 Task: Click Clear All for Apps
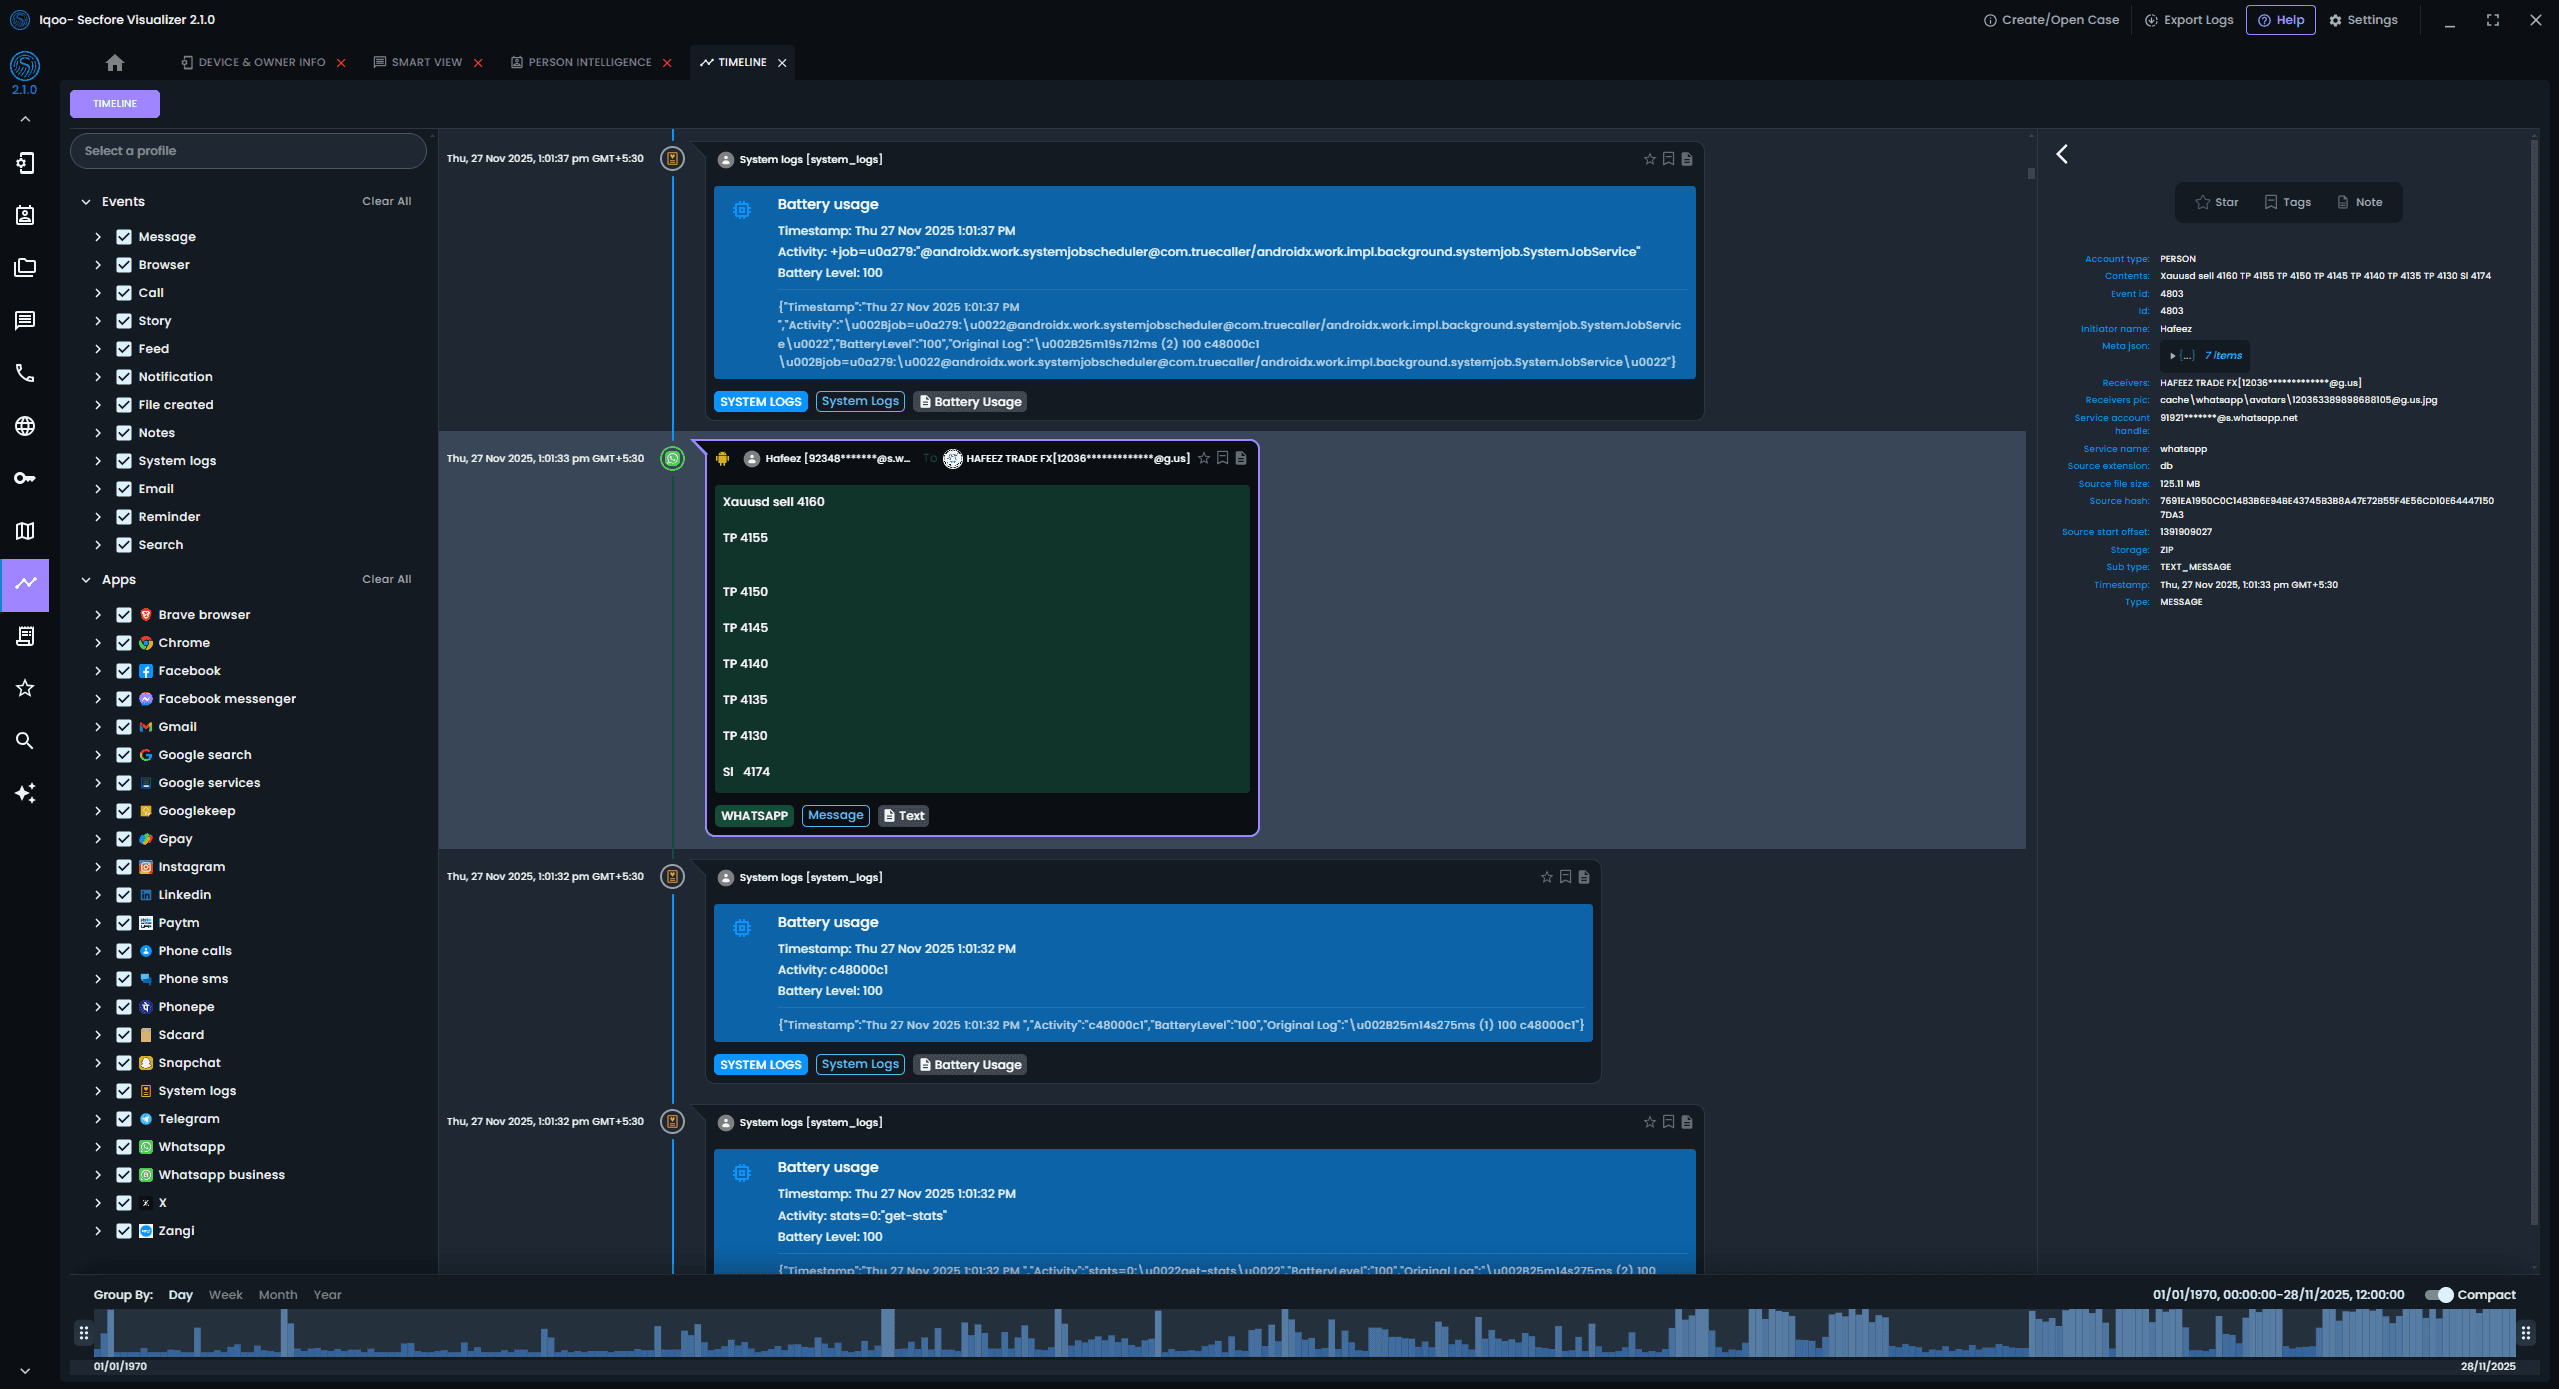click(x=386, y=580)
